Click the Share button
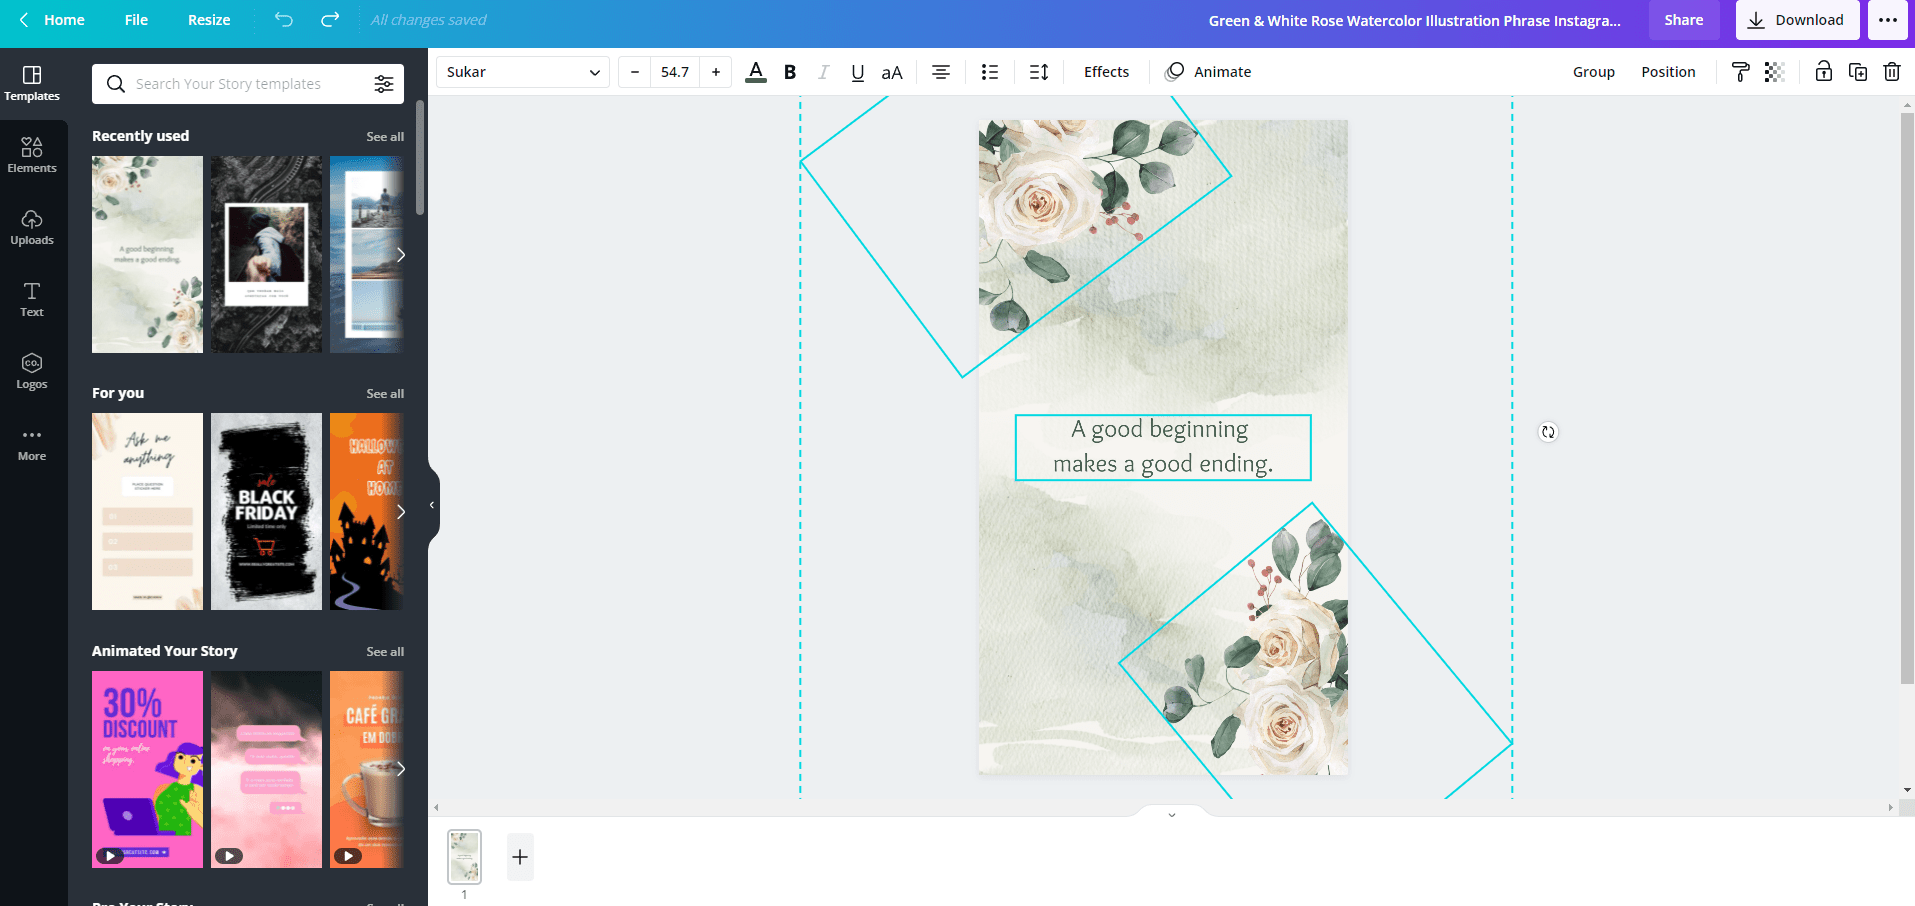Screen dimensions: 1915x906 [x=1684, y=19]
